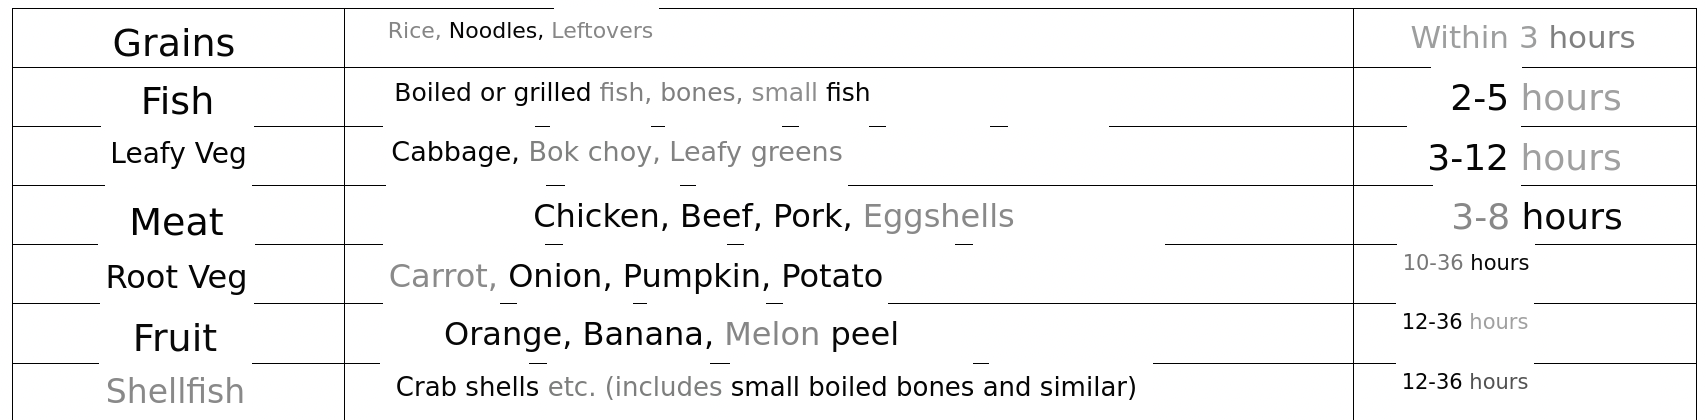Click the 3-12 hours time value
Viewport: 1706px width, 420px height.
pos(1524,158)
